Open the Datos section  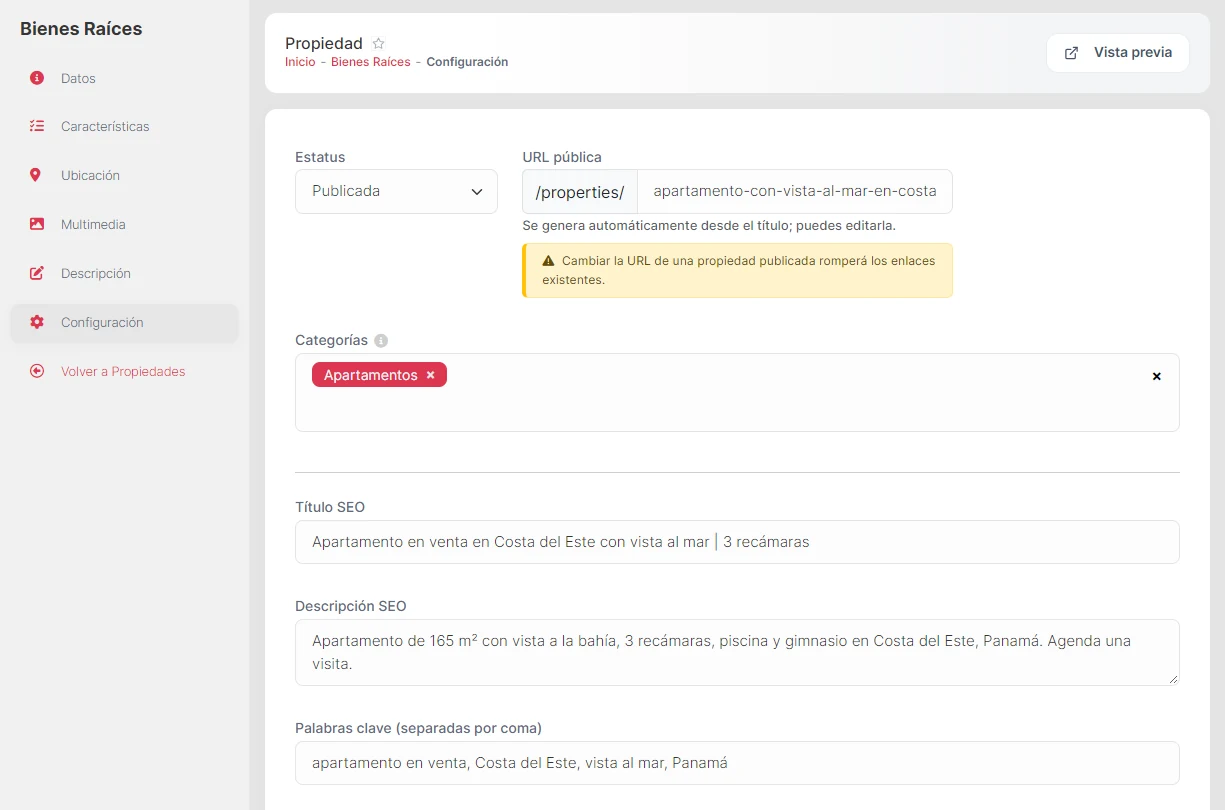click(x=124, y=78)
